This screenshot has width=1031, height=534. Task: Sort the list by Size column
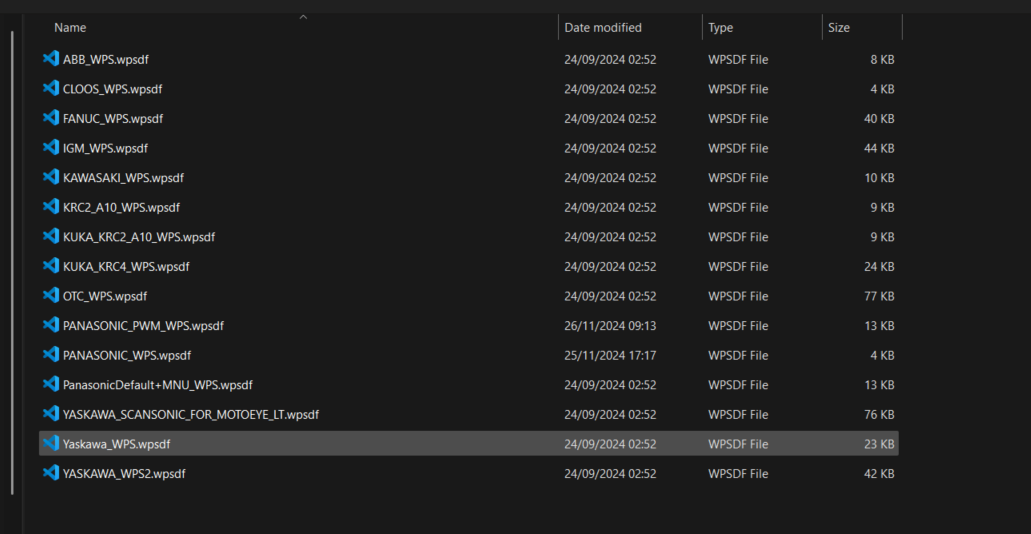click(x=839, y=28)
